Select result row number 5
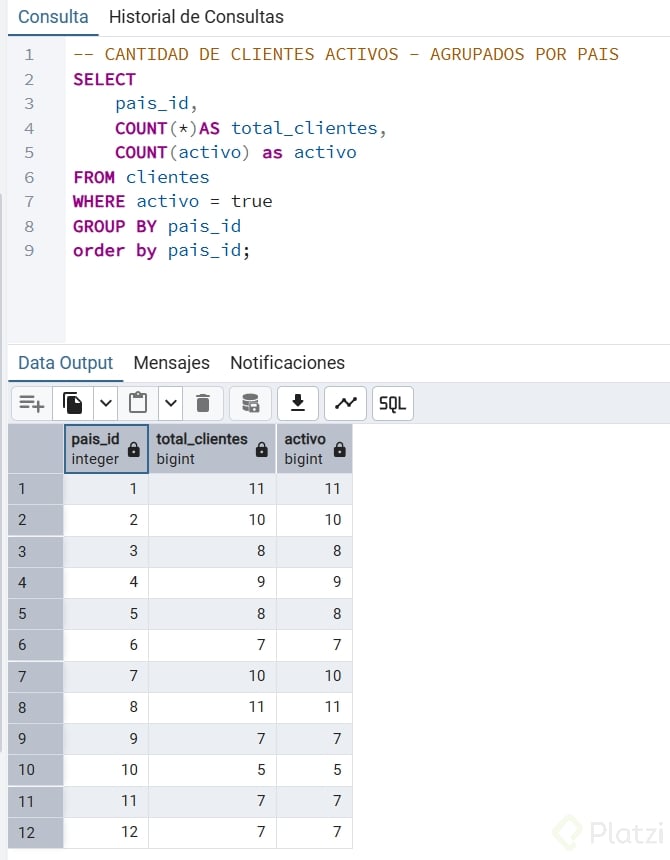 coord(36,614)
